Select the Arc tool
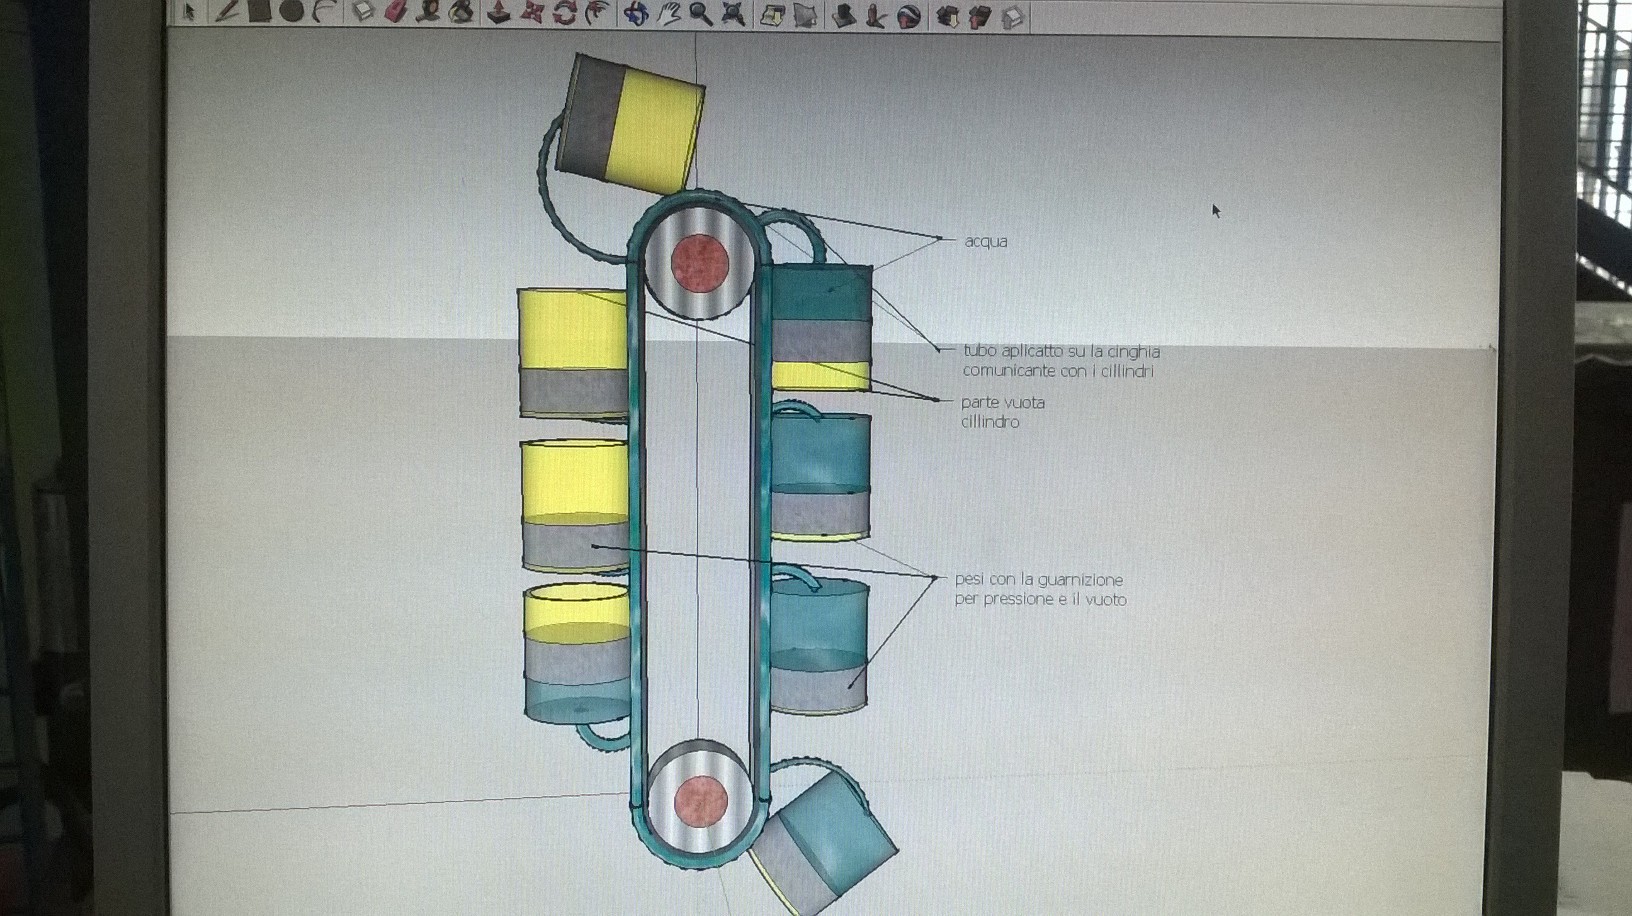 (323, 12)
